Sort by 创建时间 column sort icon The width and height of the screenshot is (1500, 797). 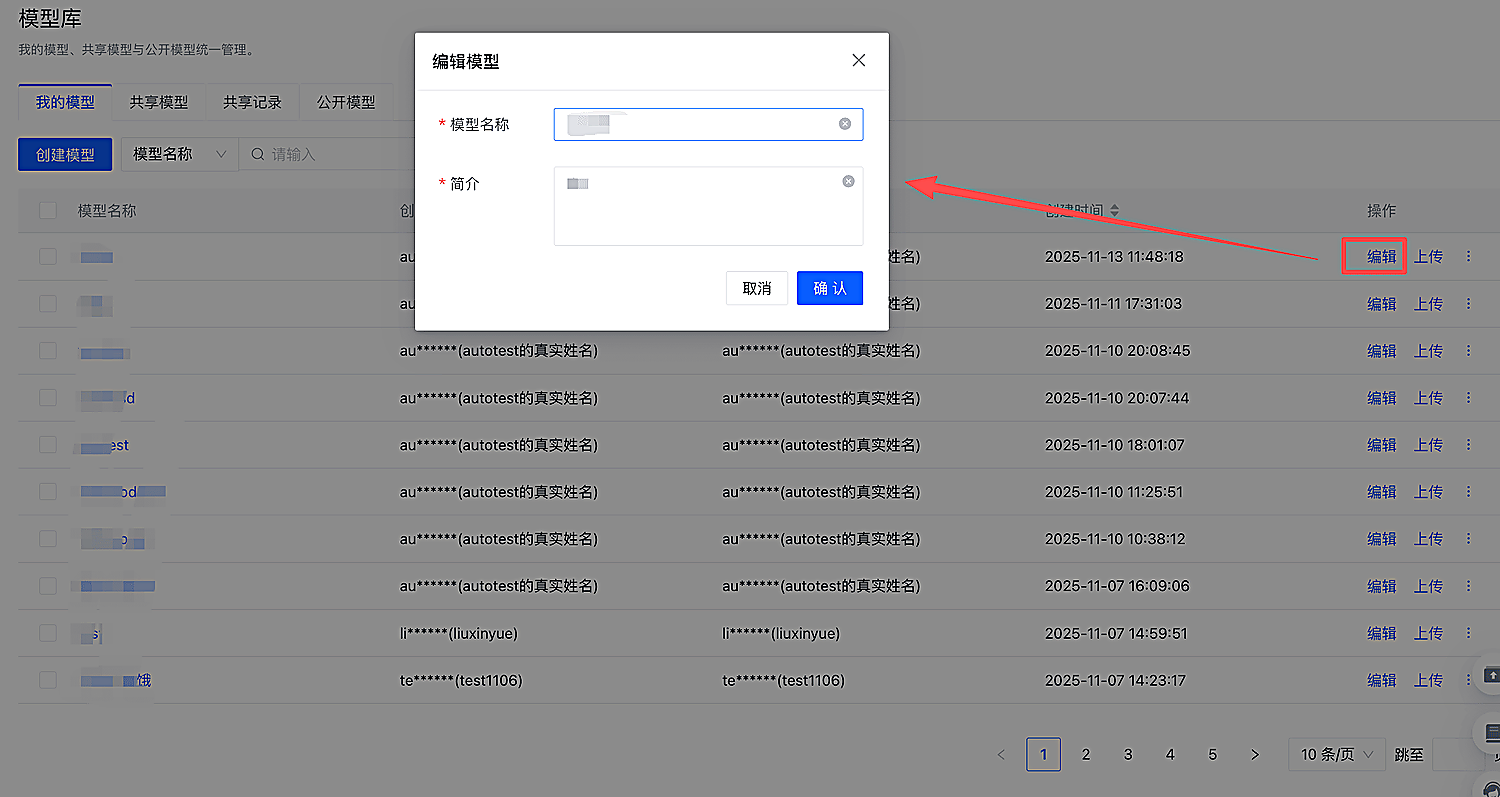[x=1115, y=210]
